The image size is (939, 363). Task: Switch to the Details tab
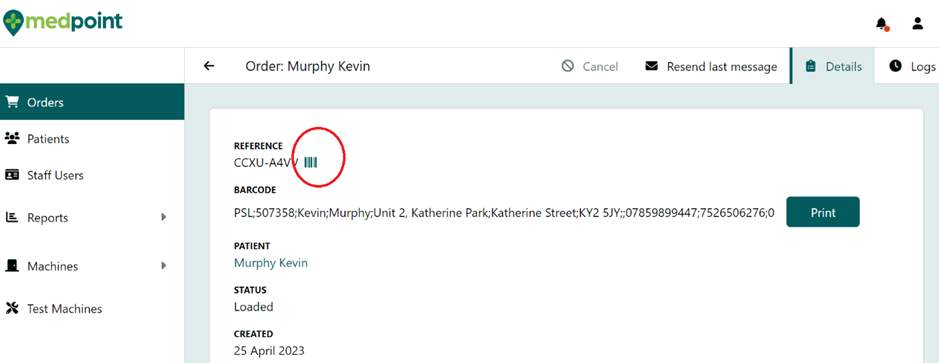click(833, 66)
